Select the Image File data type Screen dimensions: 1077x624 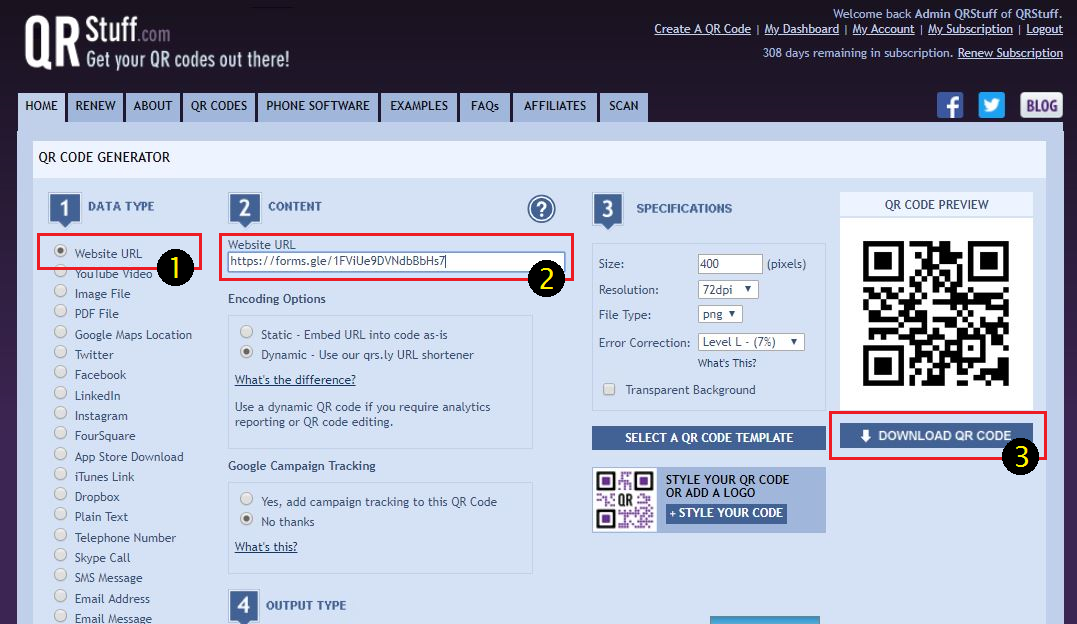[60, 291]
